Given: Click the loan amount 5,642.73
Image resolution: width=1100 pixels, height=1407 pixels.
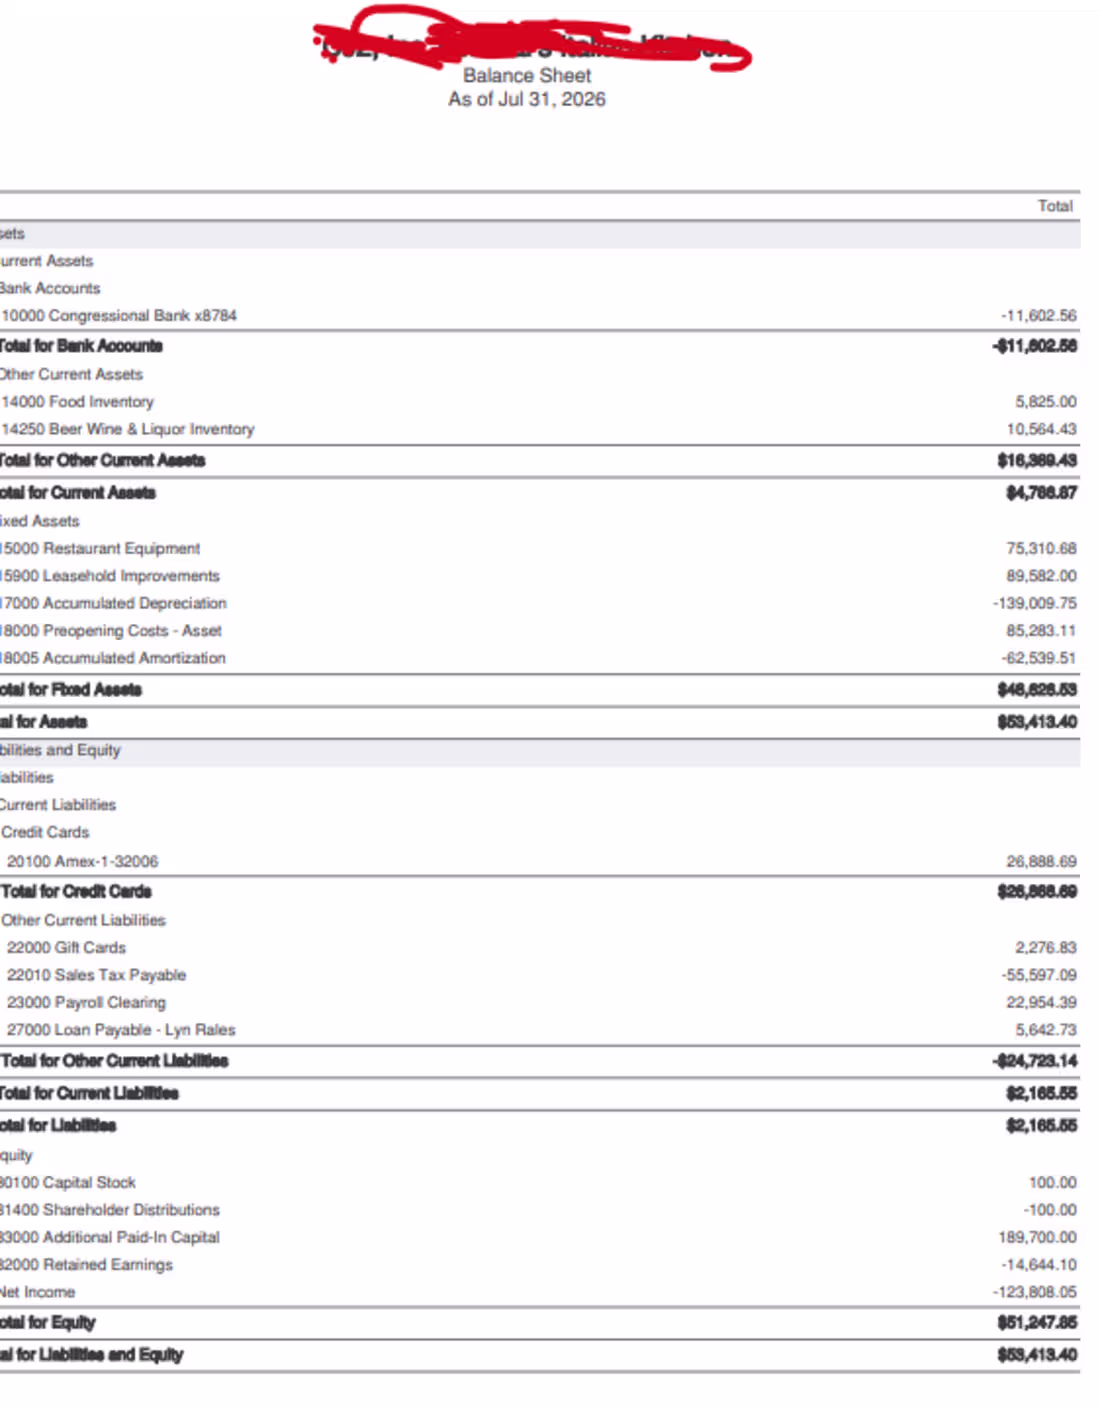Looking at the screenshot, I should (1046, 1030).
